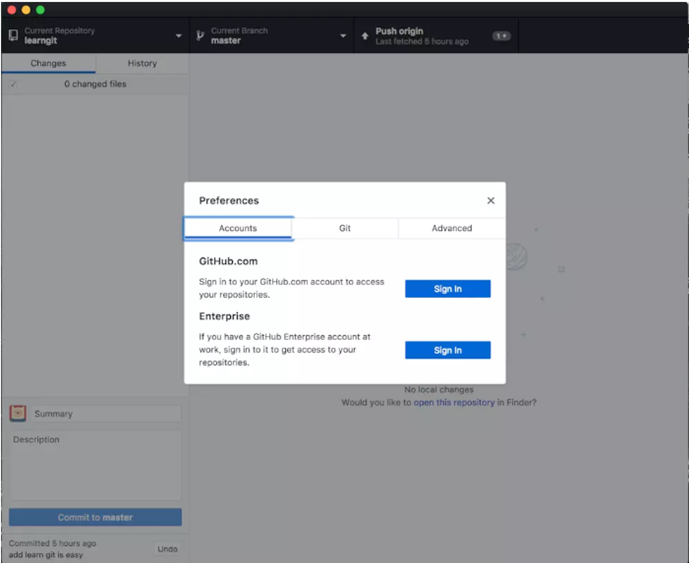689x563 pixels.
Task: Expand the Current Branch master dropdown
Action: 272,36
